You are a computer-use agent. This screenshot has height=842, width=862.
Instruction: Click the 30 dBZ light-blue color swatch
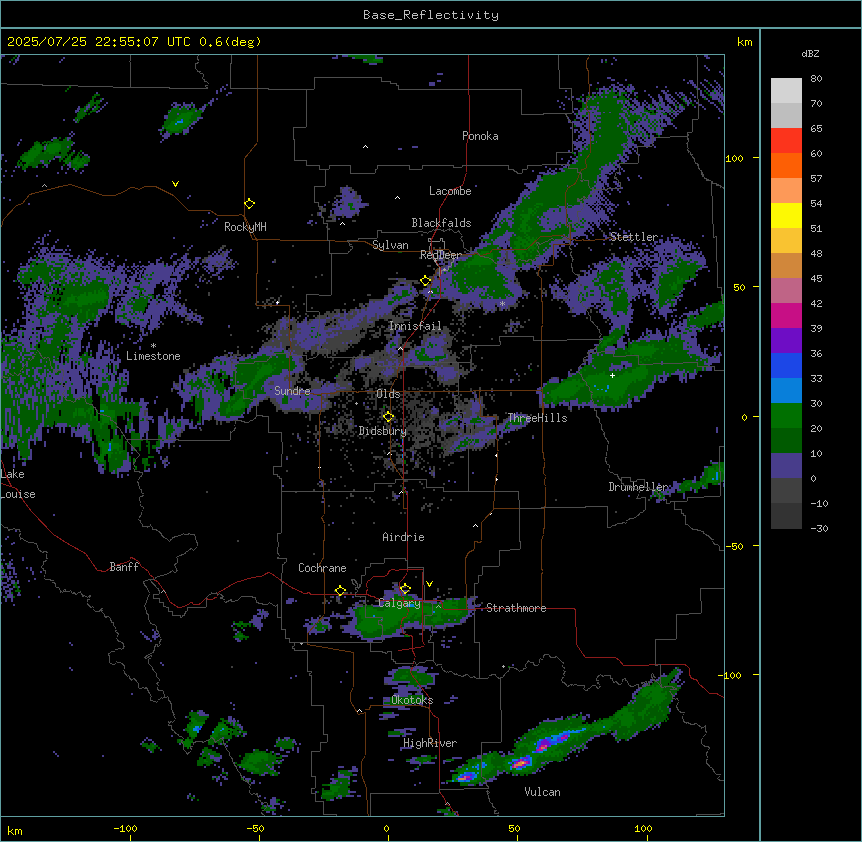point(786,391)
